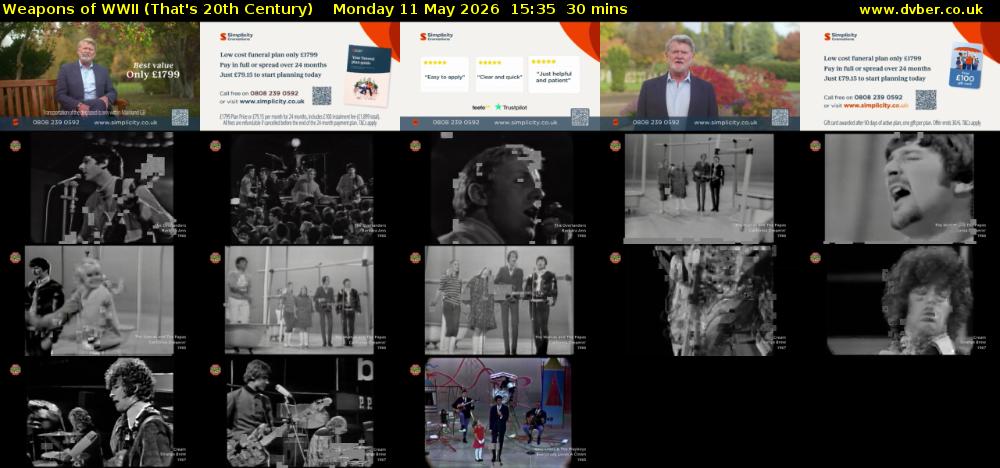
Task: Click the Simplicity logo in the £100 gift card ad
Action: 840,37
